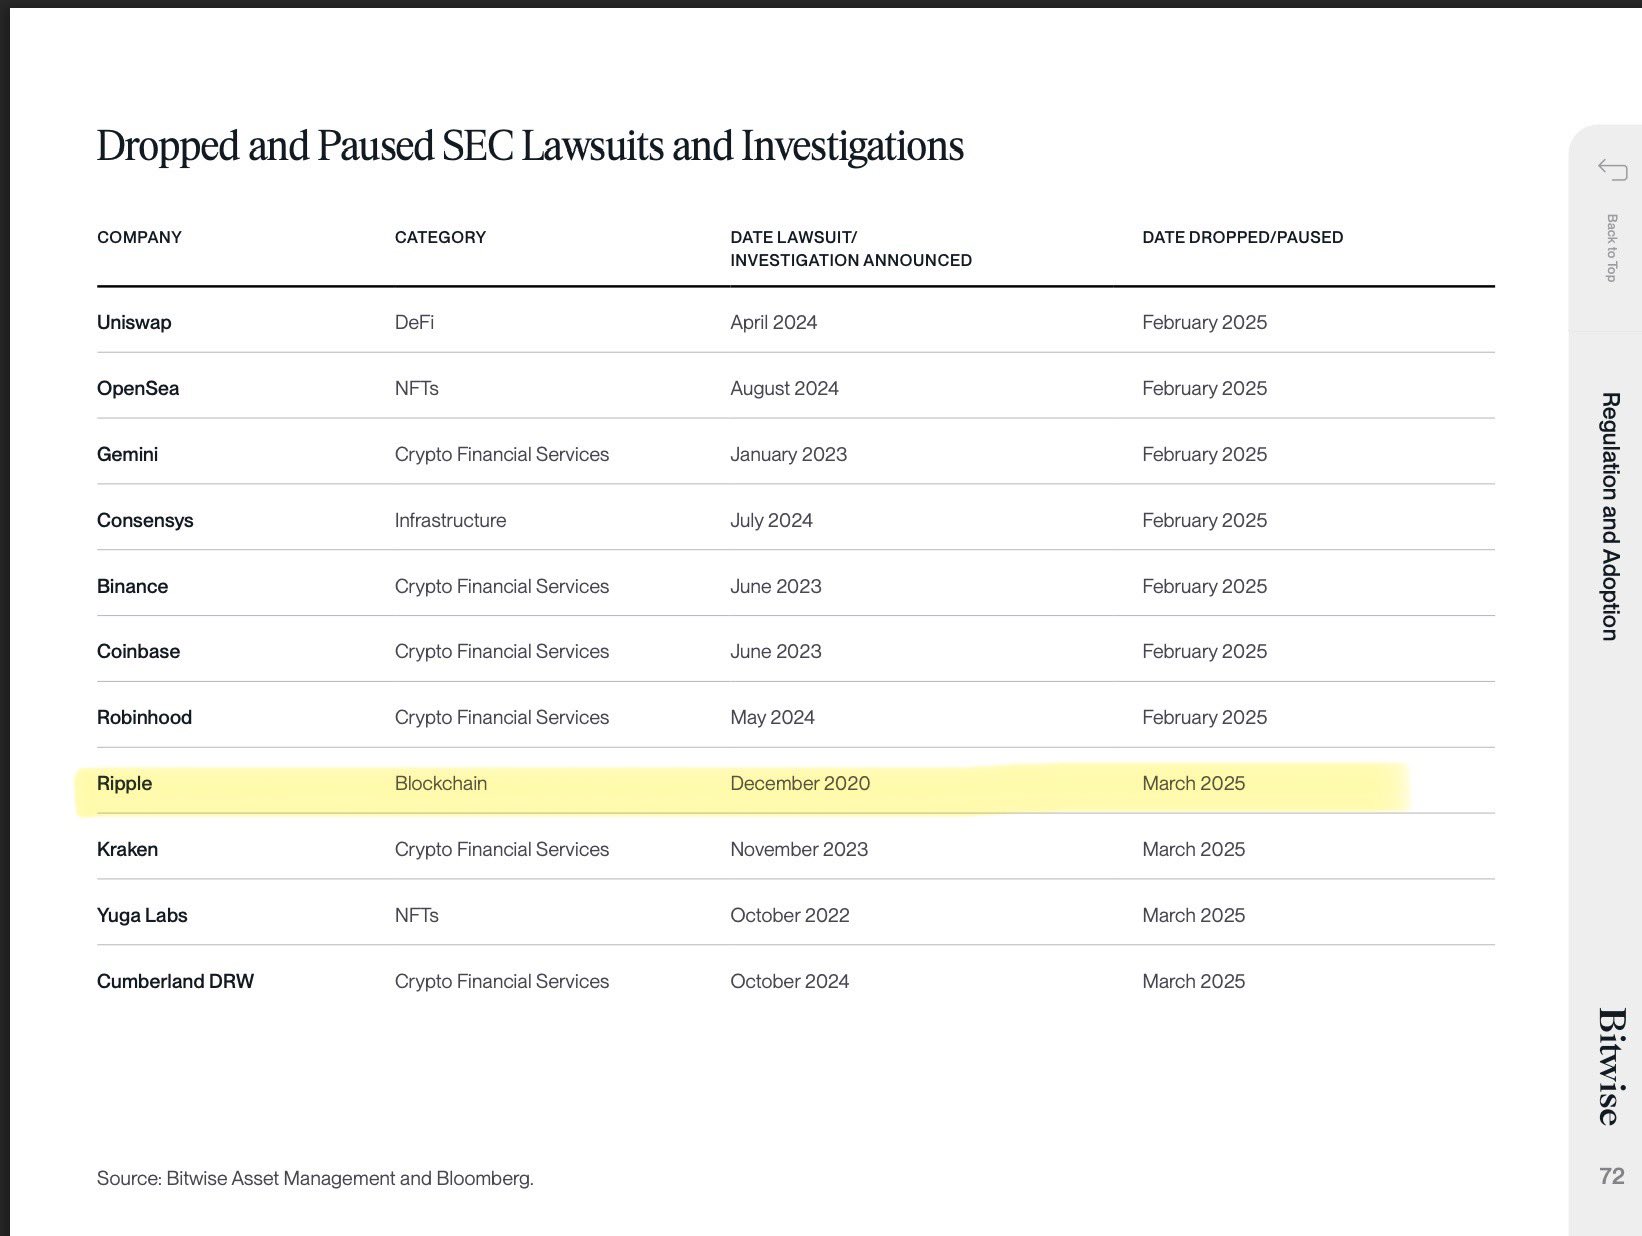This screenshot has height=1236, width=1642.
Task: Click the 'August 2024' date cell
Action: click(784, 388)
